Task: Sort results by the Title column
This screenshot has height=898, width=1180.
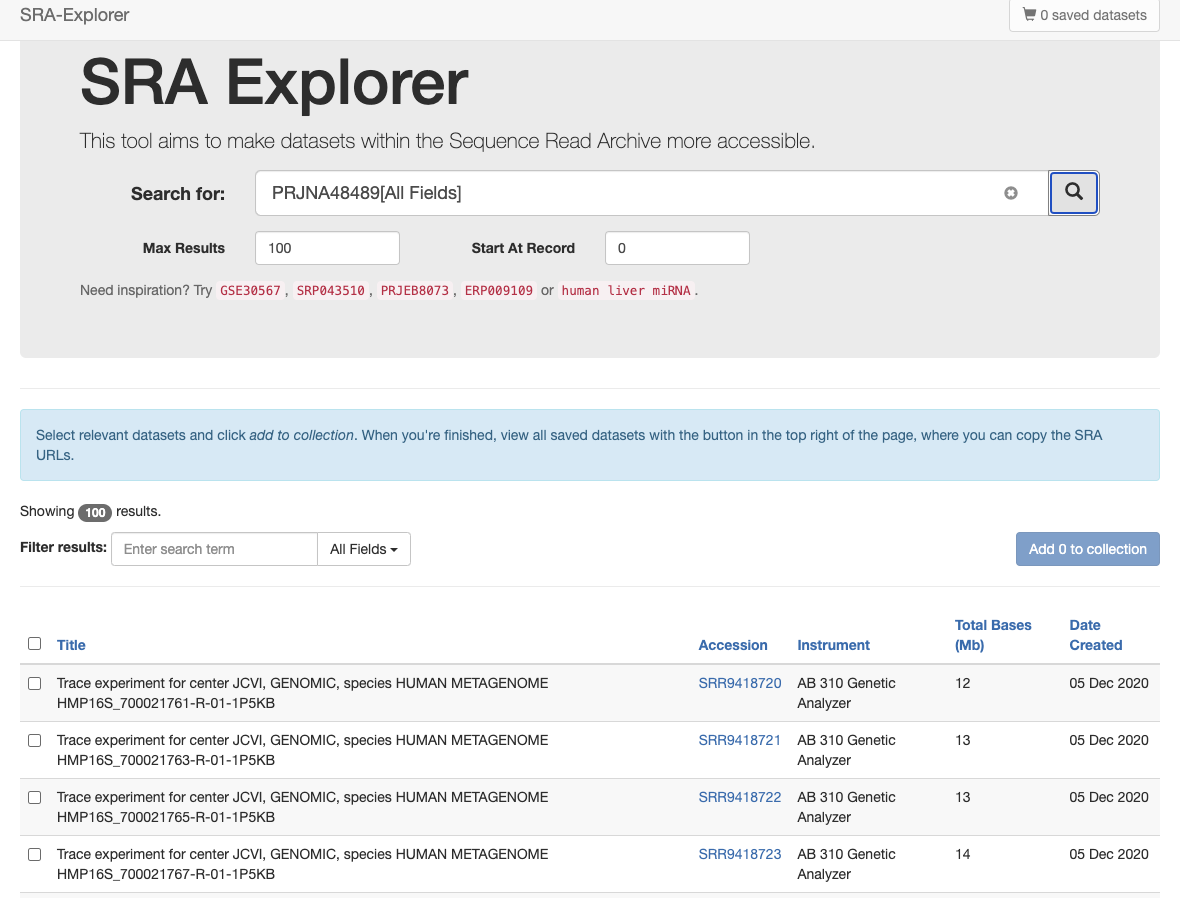Action: [71, 644]
